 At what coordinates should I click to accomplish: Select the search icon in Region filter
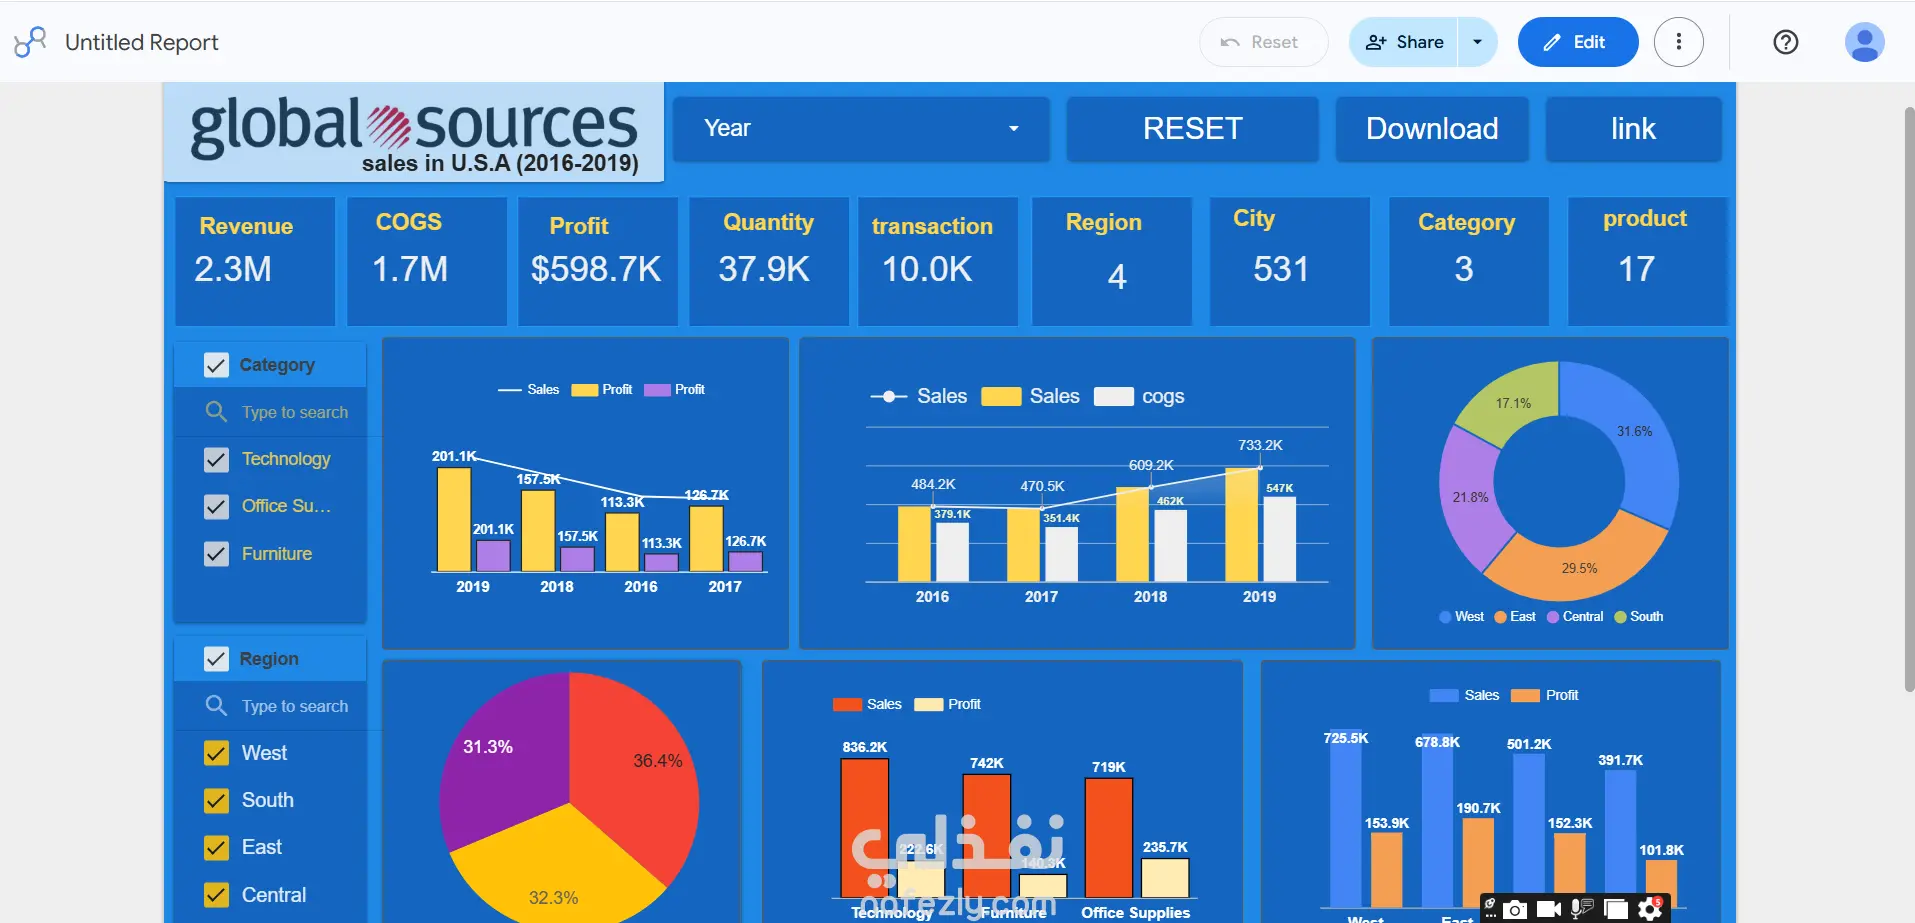216,705
